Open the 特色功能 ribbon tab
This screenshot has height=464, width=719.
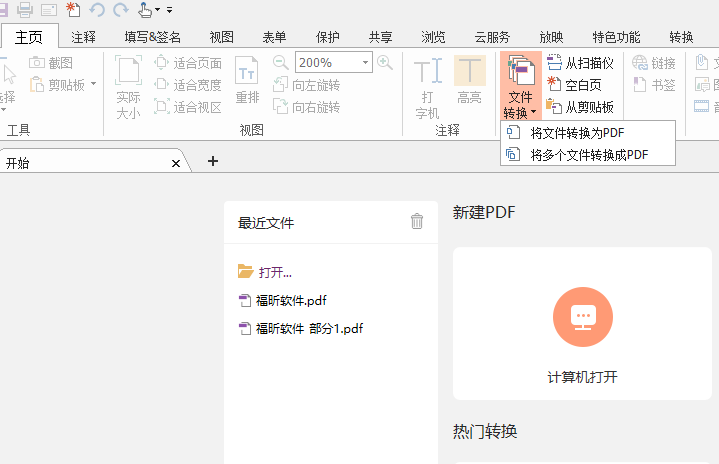pos(616,37)
